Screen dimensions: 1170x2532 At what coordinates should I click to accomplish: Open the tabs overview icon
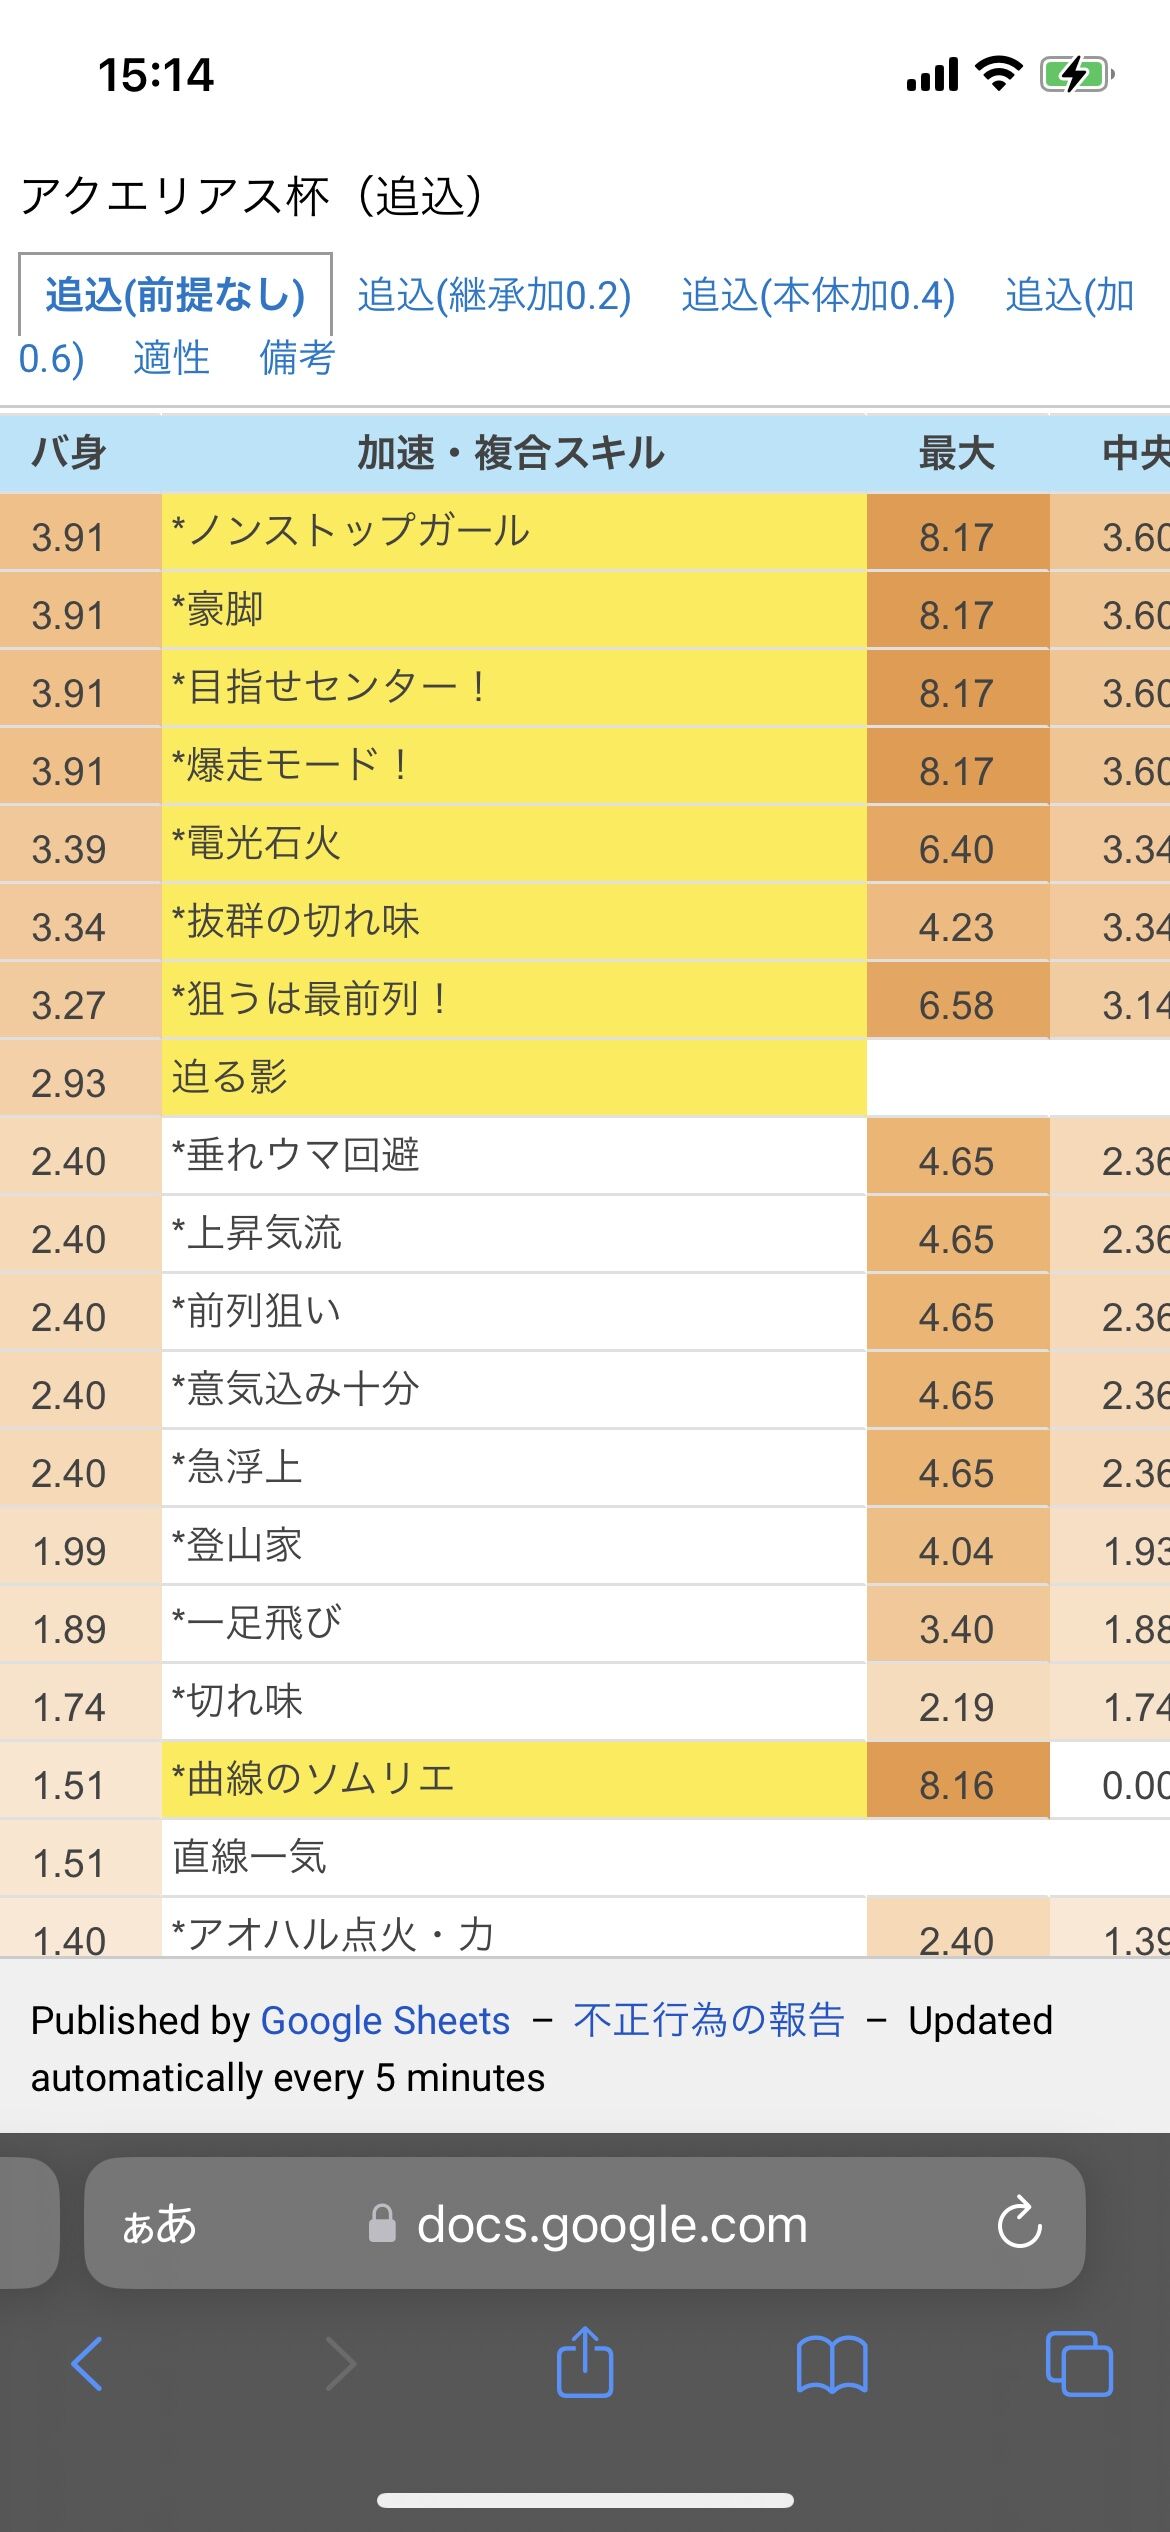pyautogui.click(x=1078, y=2363)
